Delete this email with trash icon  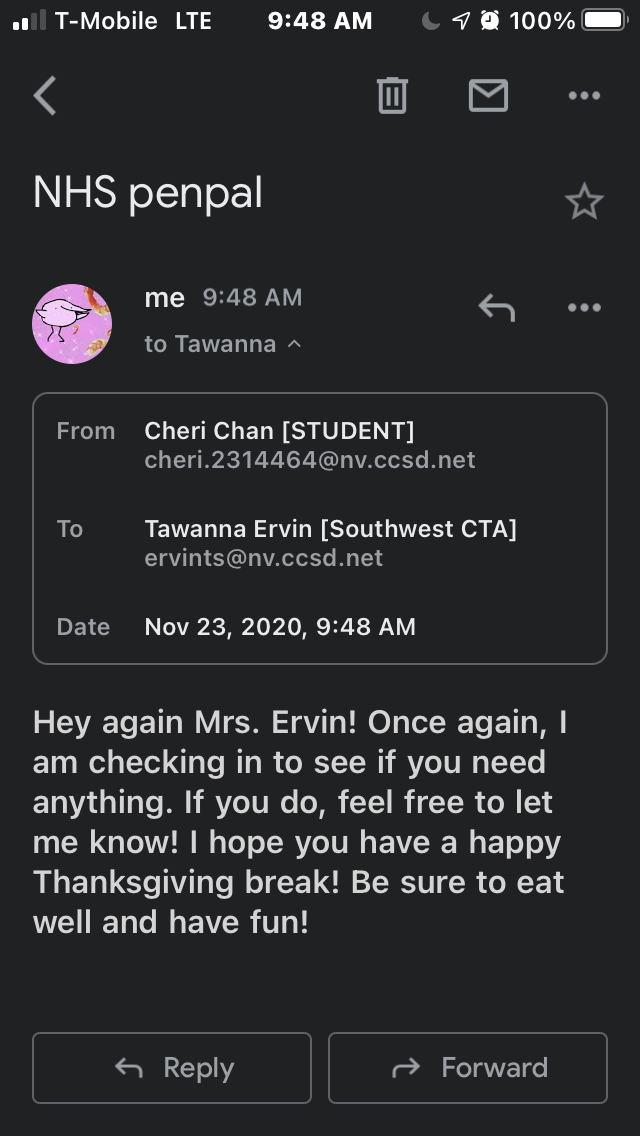point(391,96)
